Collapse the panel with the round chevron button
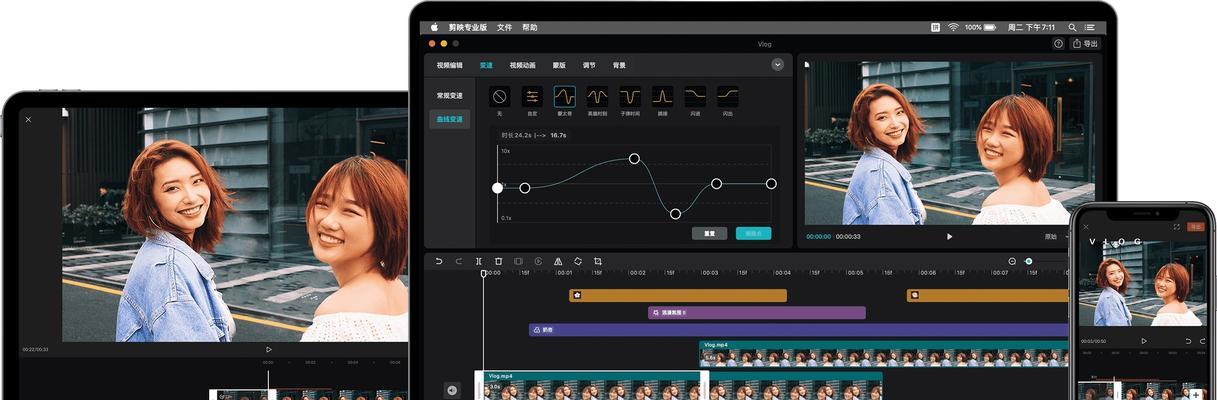This screenshot has height=400, width=1217. point(777,64)
